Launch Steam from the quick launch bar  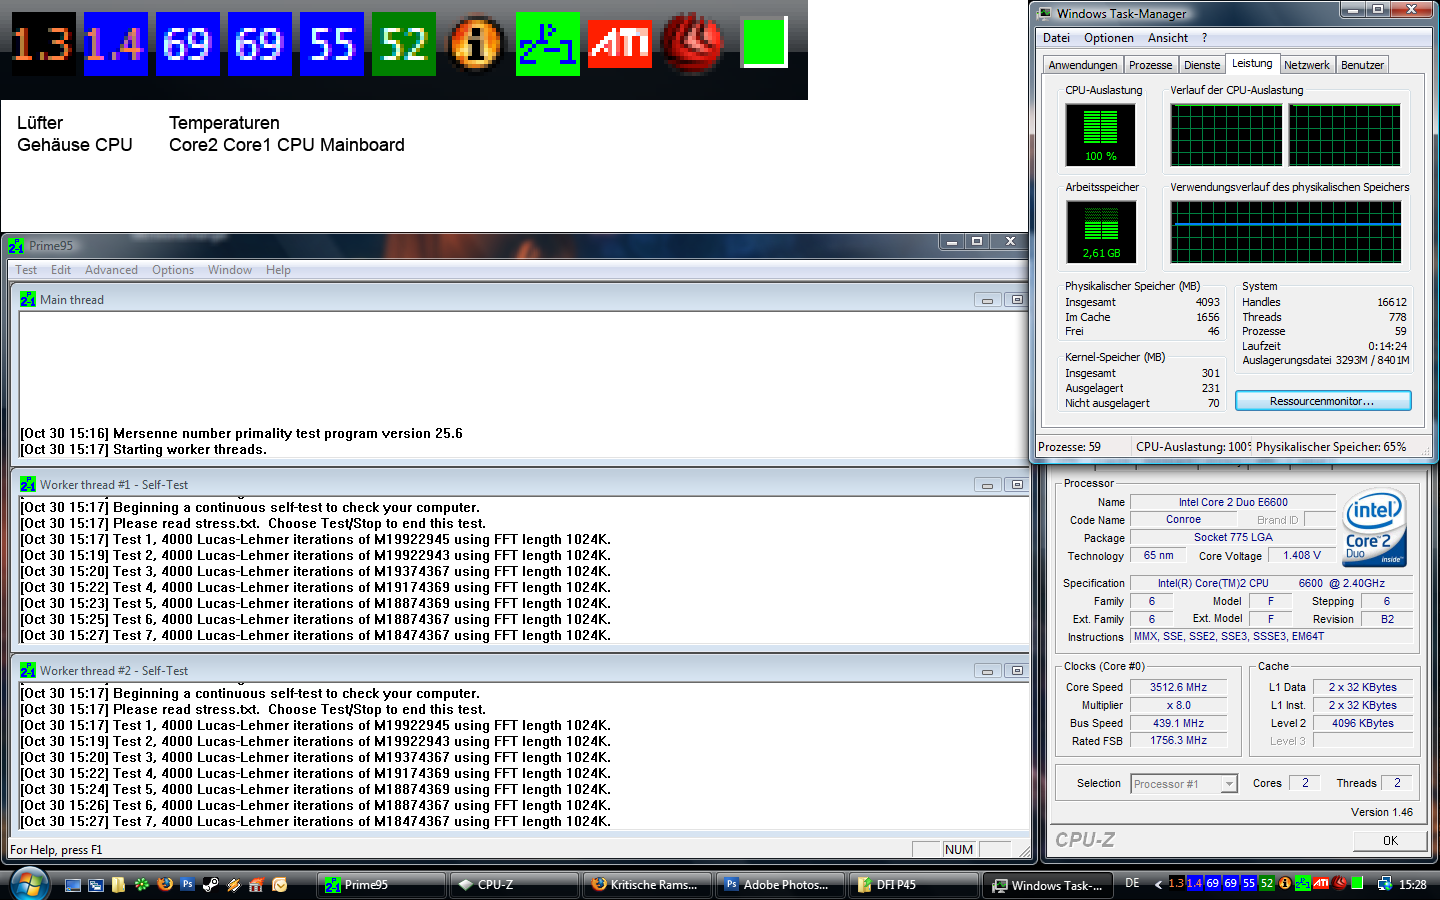click(211, 885)
